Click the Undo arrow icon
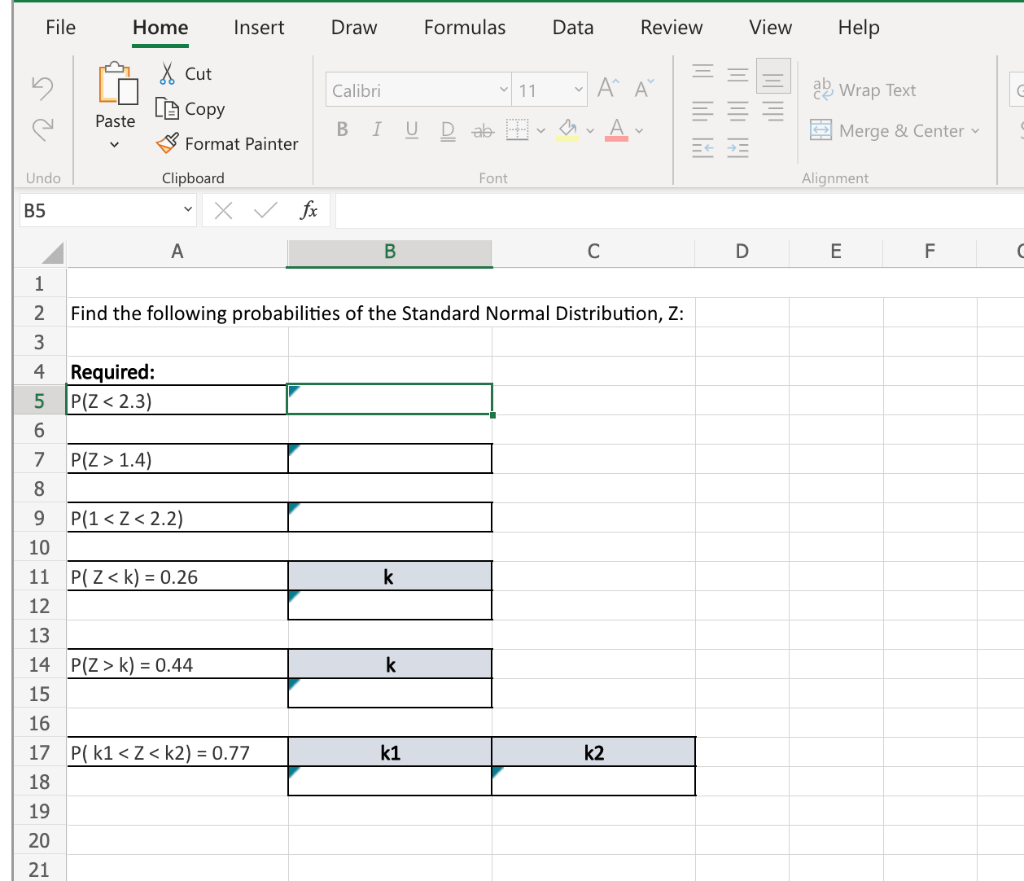1024x881 pixels. pos(42,88)
